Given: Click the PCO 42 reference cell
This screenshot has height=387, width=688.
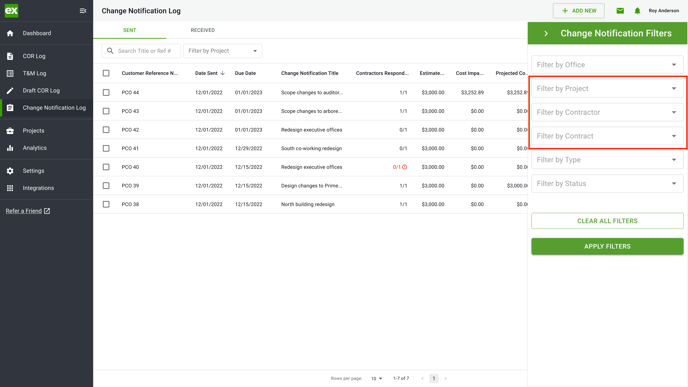Looking at the screenshot, I should (x=130, y=130).
